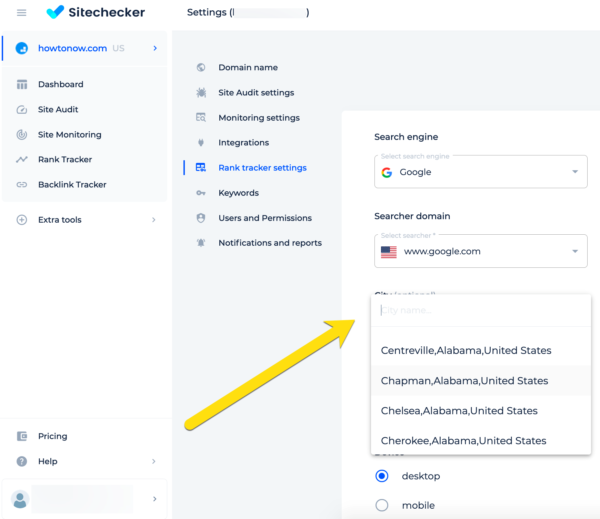Screen dimensions: 600x519
Task: Click the howtonow.com site avatar icon
Action: [22, 48]
